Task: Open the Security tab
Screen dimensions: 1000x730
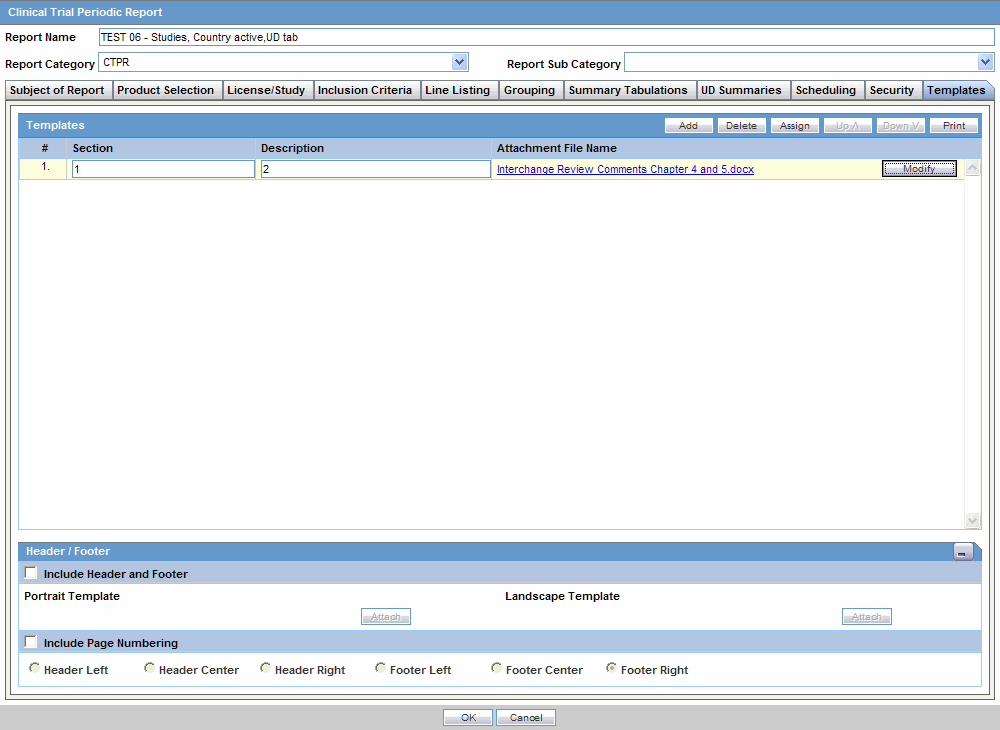Action: pos(892,89)
